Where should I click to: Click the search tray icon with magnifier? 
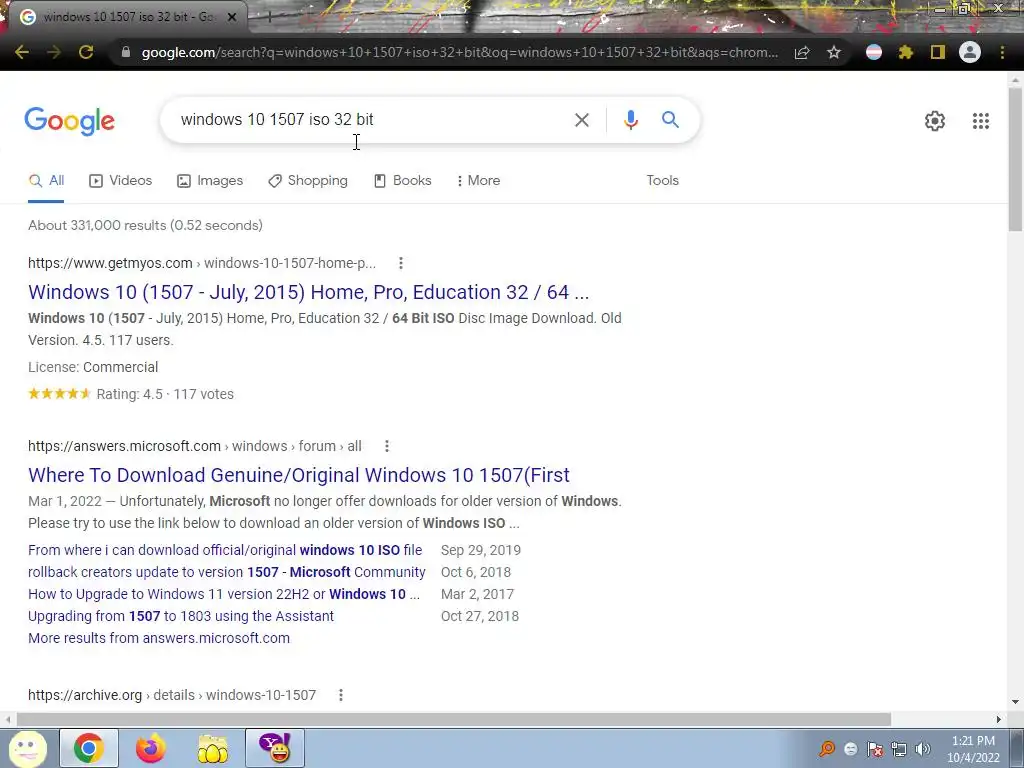(827, 749)
